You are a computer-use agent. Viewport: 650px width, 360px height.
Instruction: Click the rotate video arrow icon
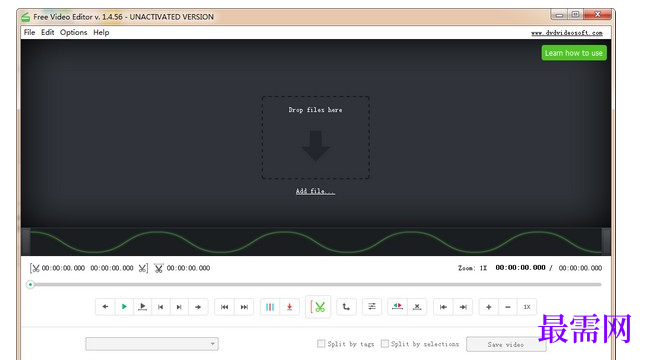(x=346, y=307)
